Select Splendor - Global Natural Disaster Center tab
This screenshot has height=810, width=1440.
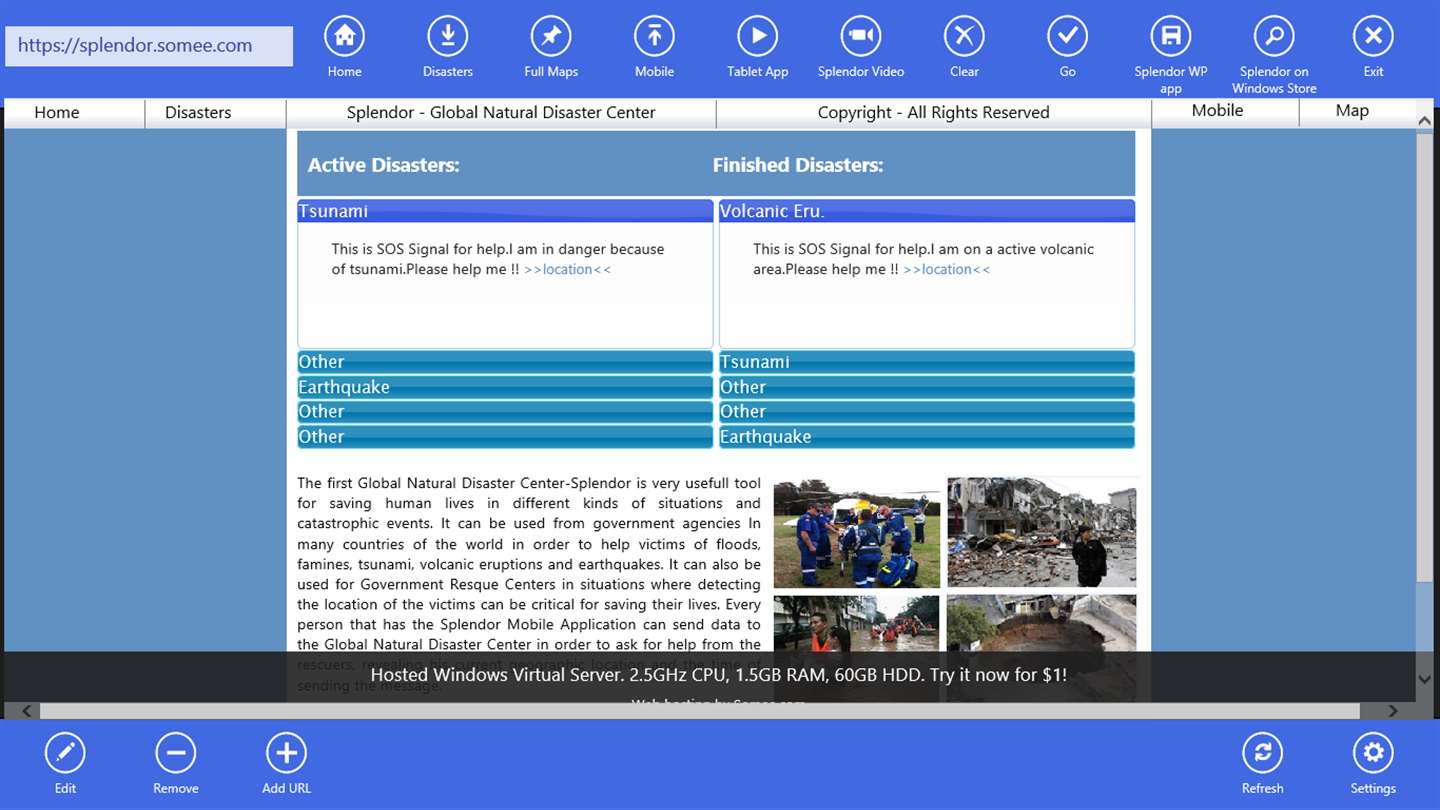[501, 113]
